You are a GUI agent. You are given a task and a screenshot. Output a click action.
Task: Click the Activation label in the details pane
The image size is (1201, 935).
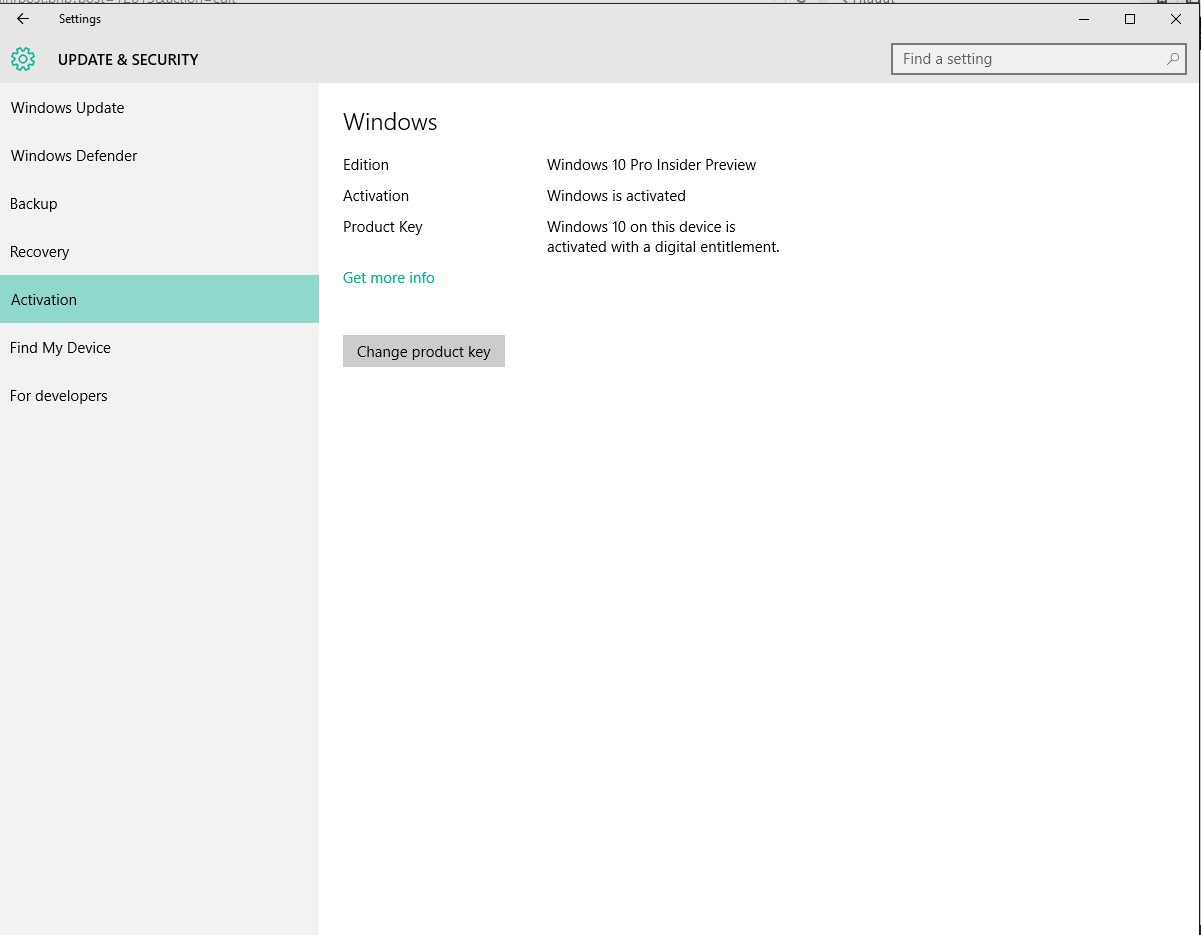click(376, 196)
